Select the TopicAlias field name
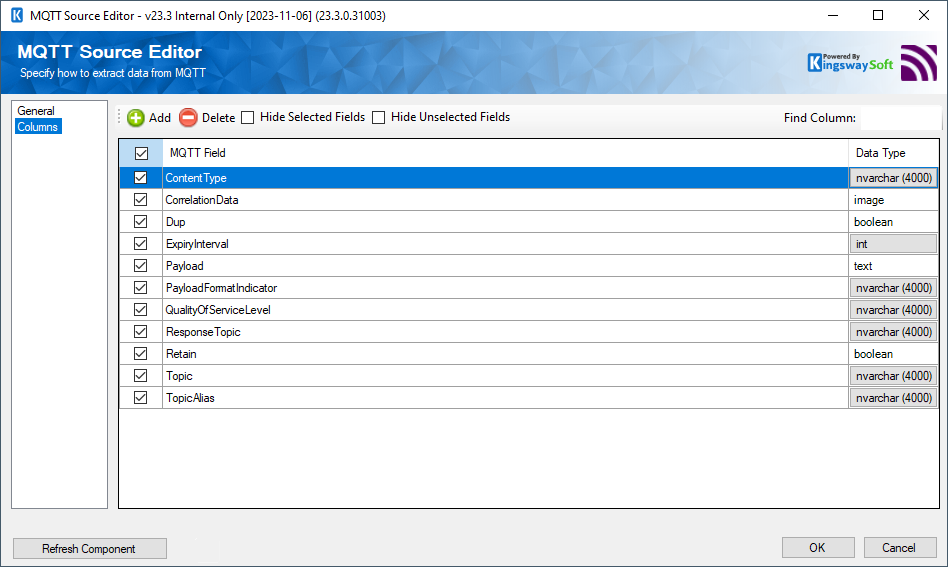Image resolution: width=948 pixels, height=567 pixels. [190, 398]
